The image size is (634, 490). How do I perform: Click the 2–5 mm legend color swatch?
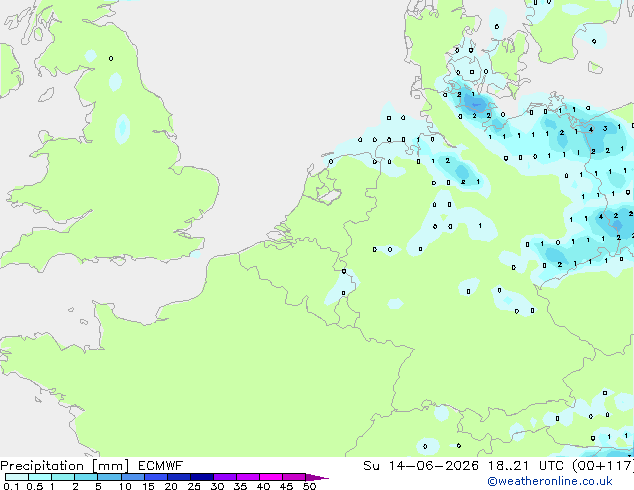86,477
